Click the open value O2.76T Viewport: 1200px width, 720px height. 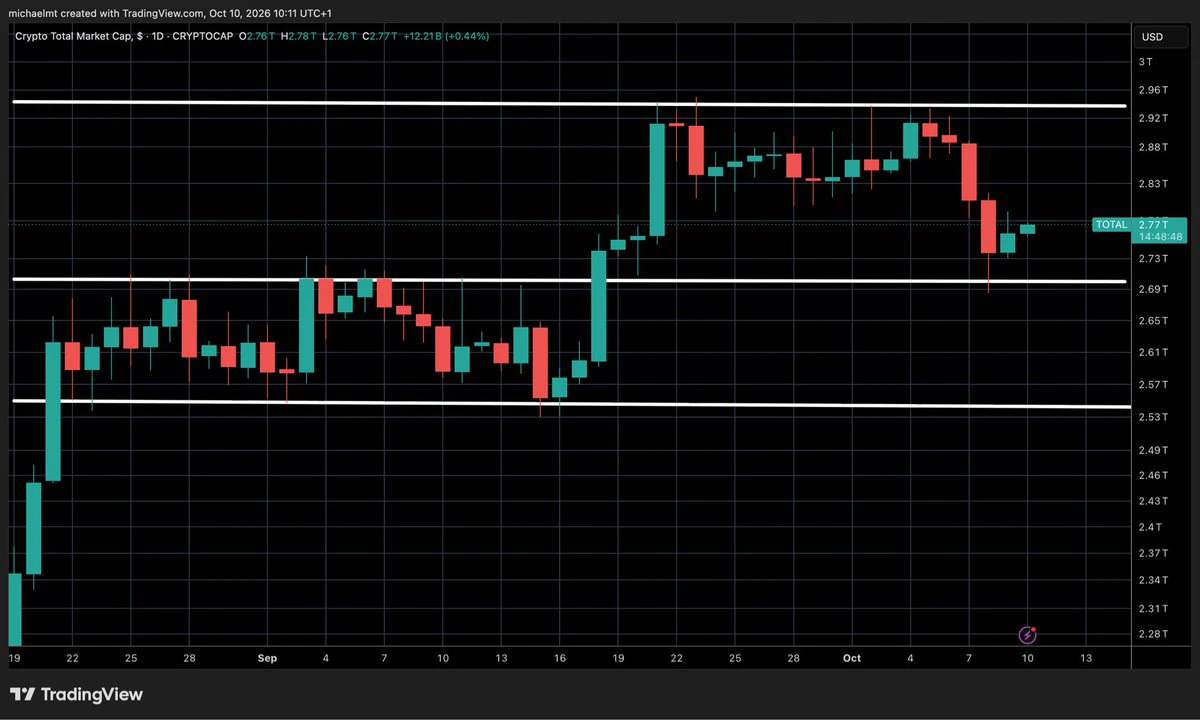(256, 37)
